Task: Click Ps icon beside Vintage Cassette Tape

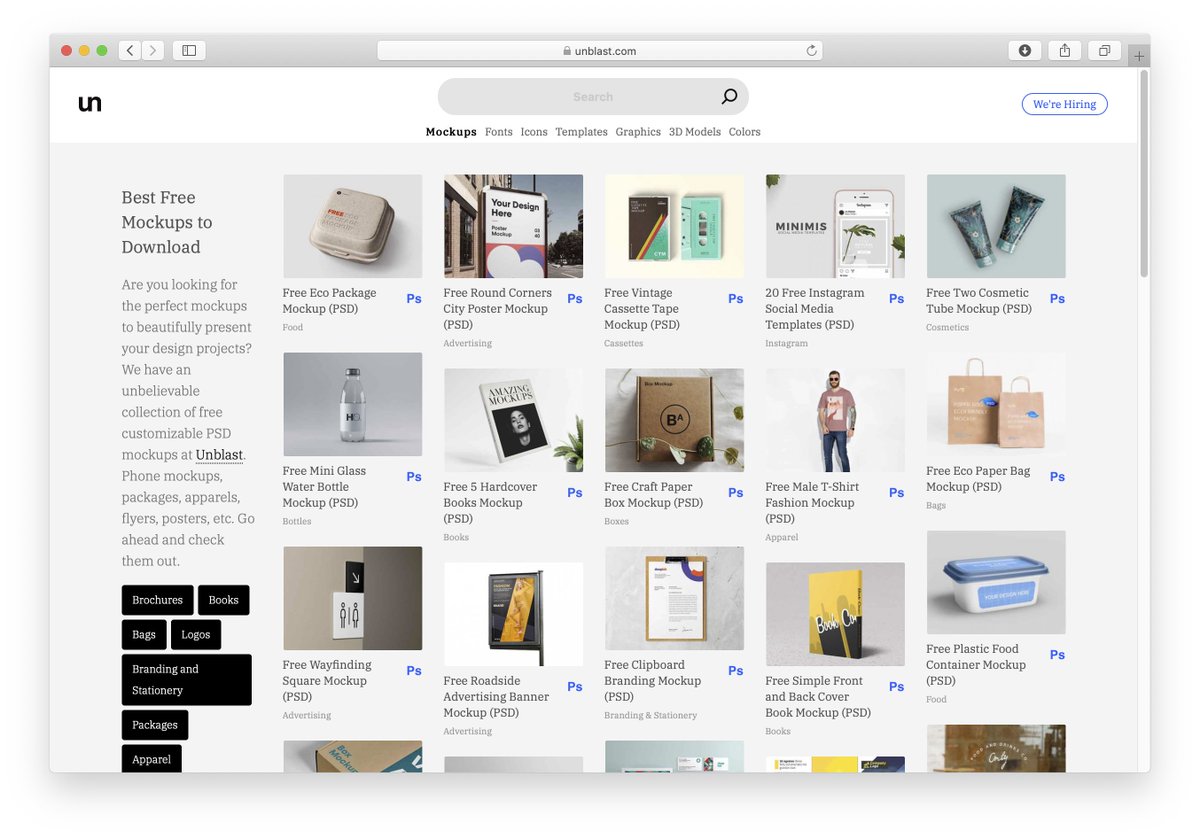Action: coord(736,298)
